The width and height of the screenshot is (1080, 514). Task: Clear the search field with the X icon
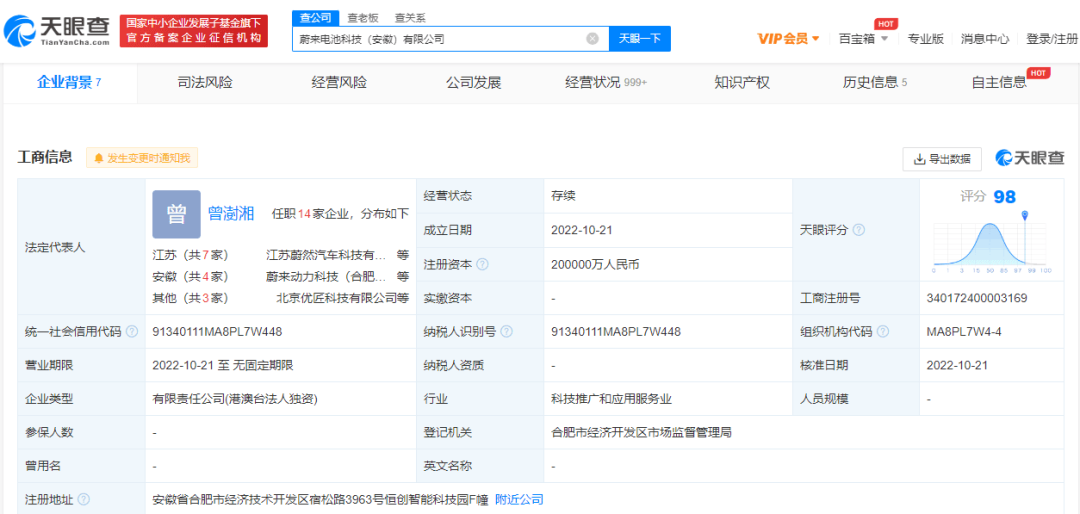(592, 39)
